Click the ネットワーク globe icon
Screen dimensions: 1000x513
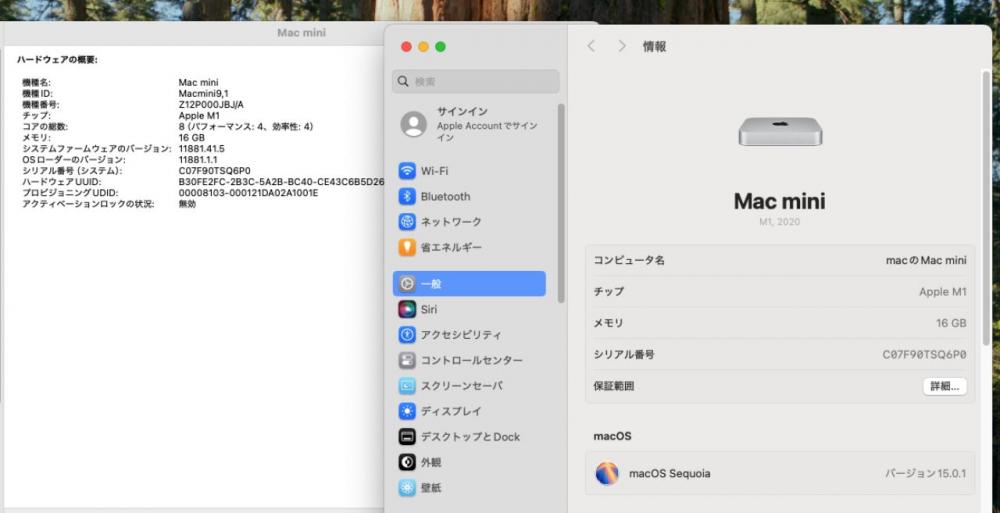point(407,221)
